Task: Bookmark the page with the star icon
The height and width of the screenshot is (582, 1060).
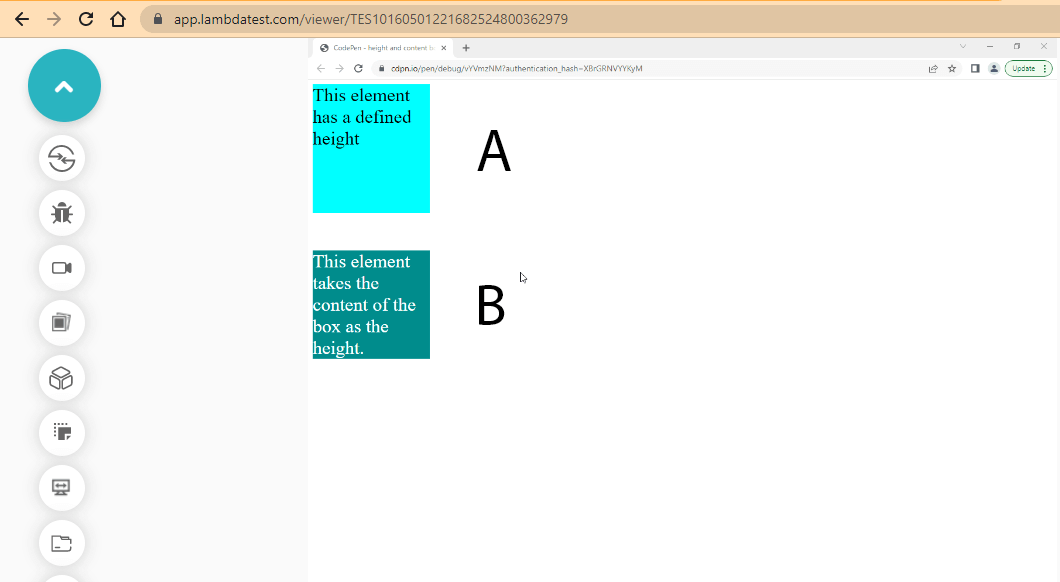Action: tap(952, 68)
